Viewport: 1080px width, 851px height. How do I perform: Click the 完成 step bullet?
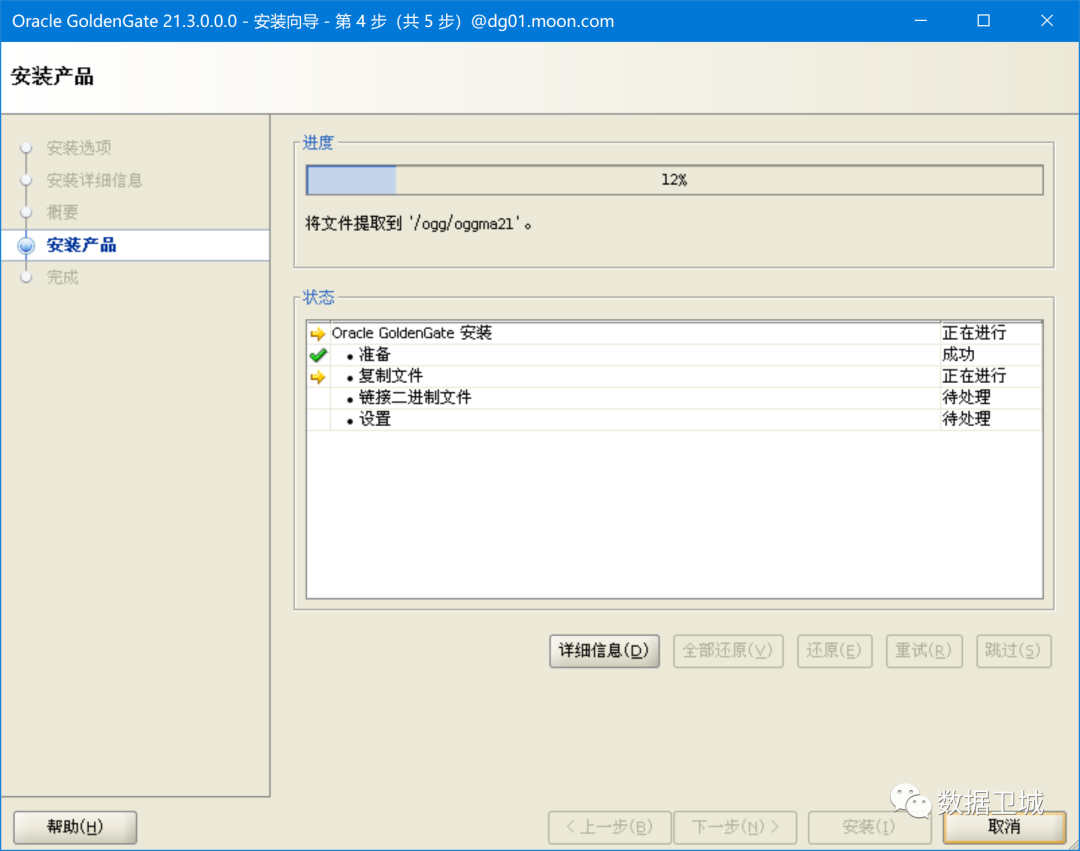pos(26,277)
